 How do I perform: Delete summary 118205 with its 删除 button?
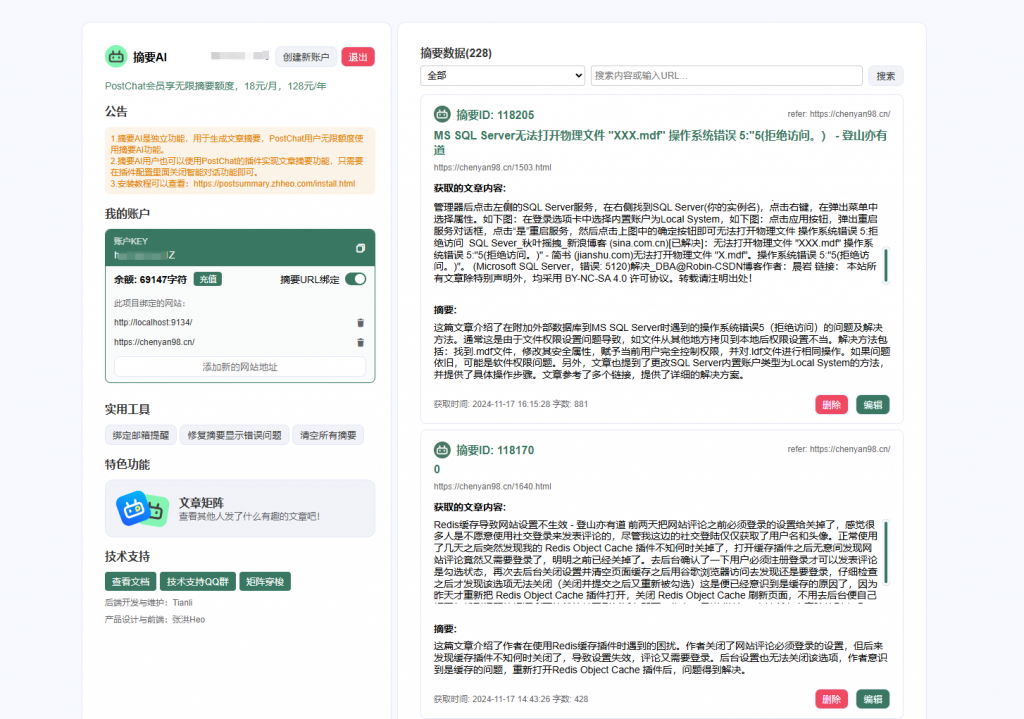(831, 404)
